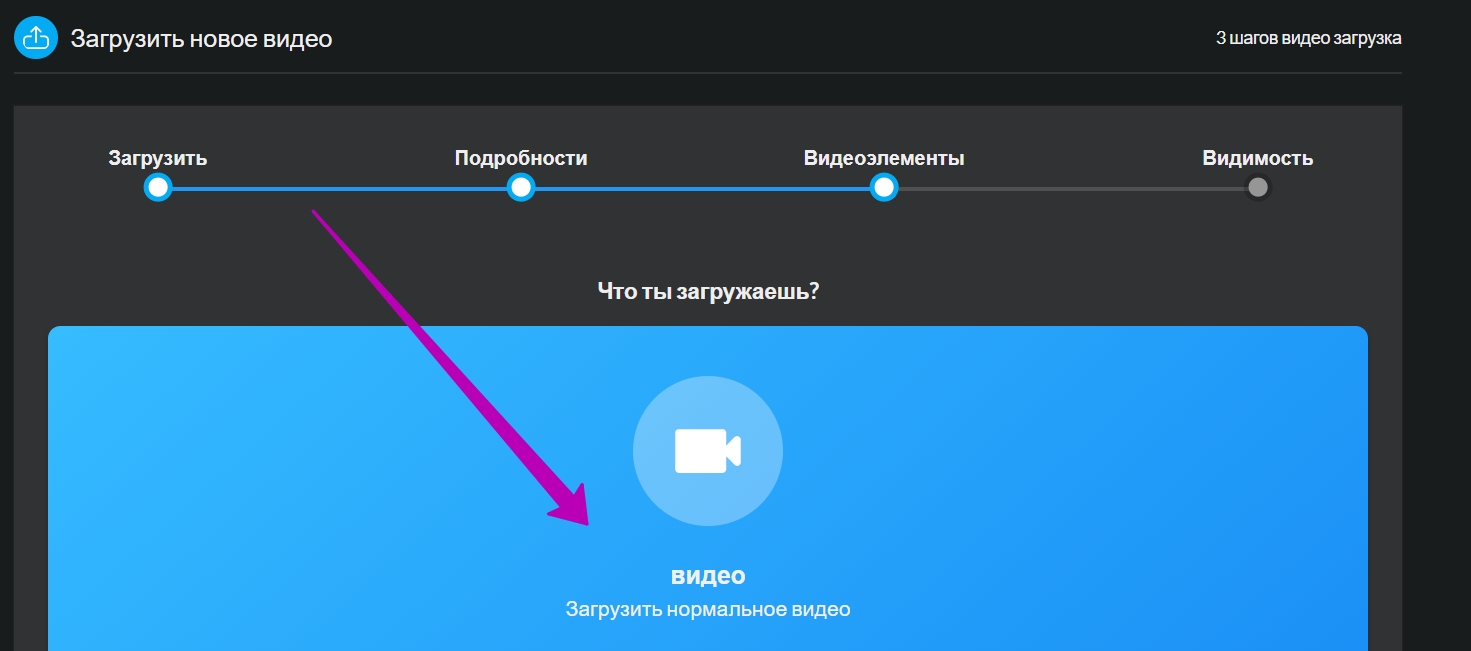
Task: Select the Подробности step marker
Action: coord(521,187)
